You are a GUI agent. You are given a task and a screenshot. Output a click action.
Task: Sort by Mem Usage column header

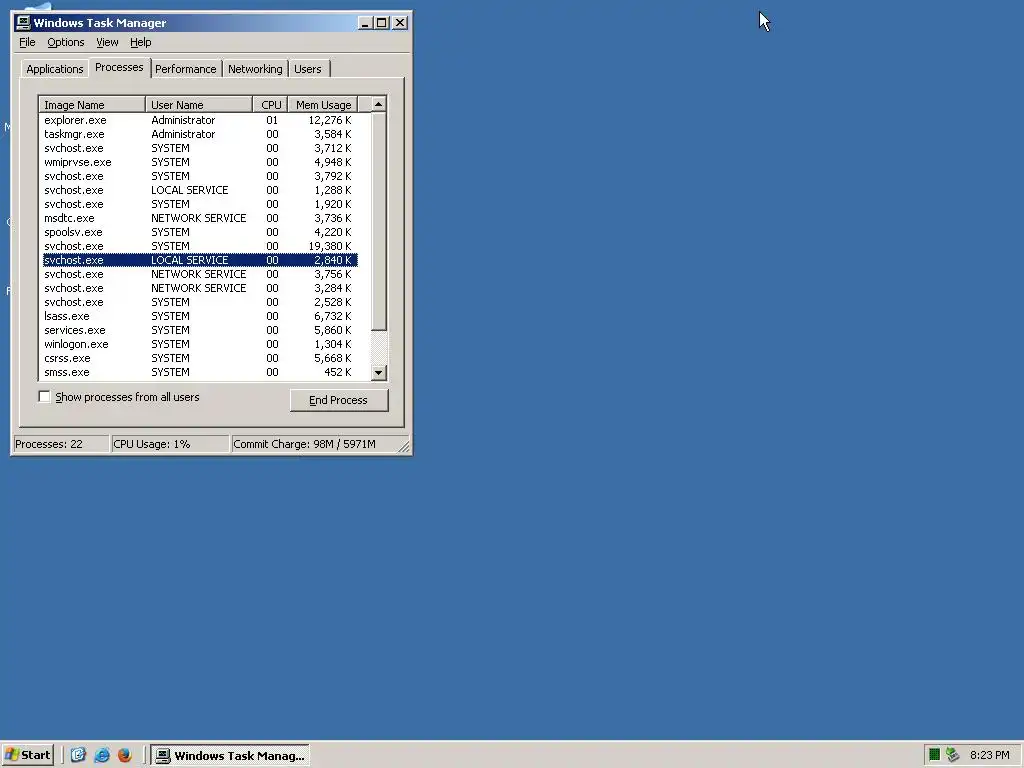323,104
